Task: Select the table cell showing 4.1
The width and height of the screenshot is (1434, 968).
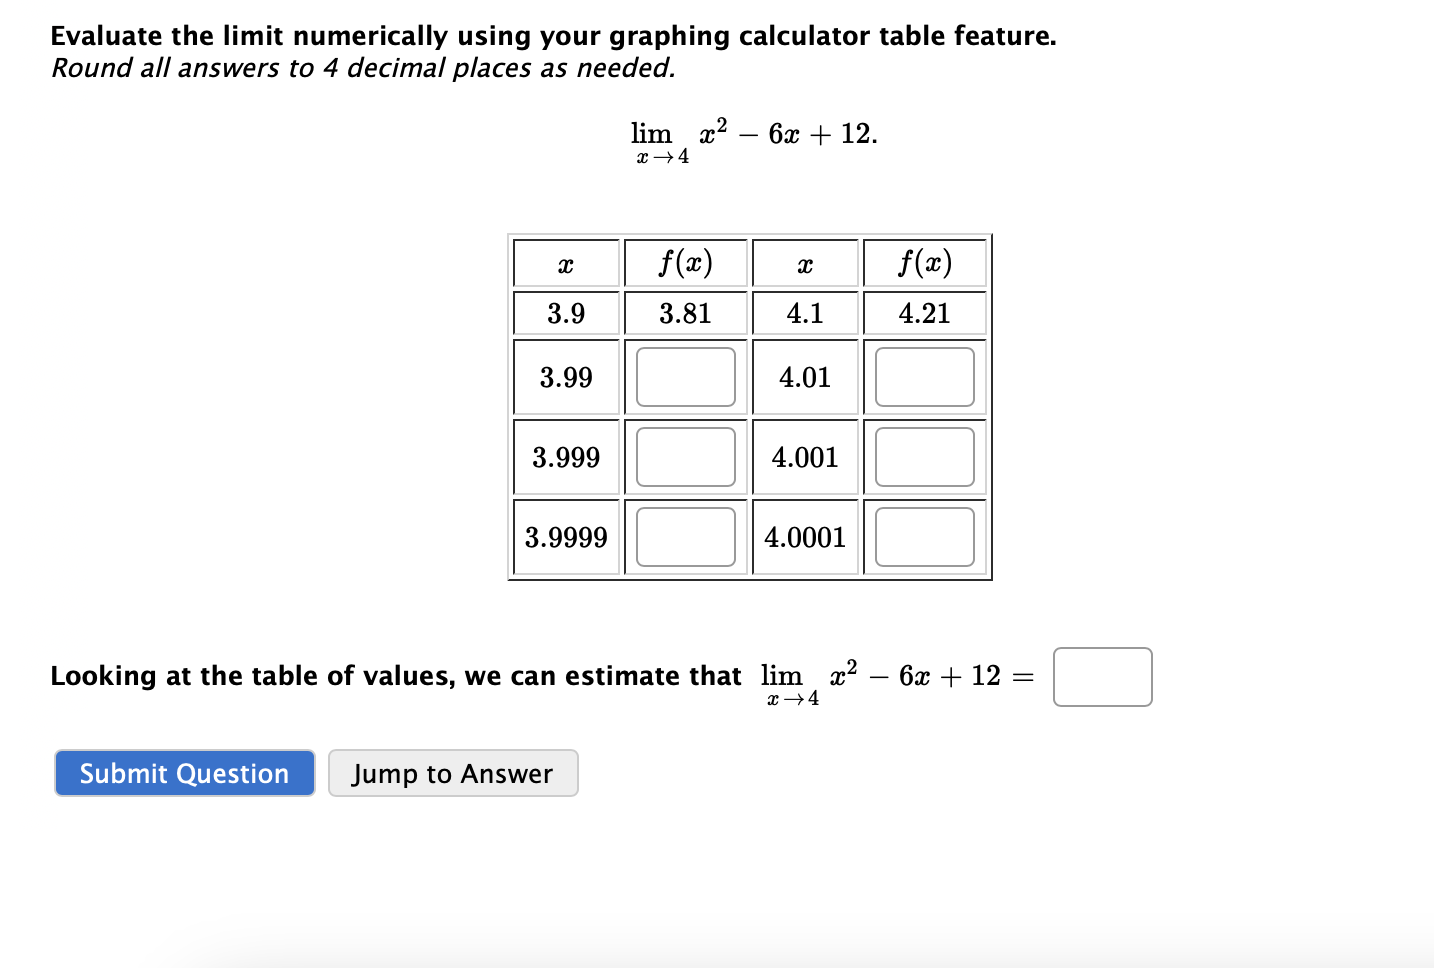Action: (804, 312)
